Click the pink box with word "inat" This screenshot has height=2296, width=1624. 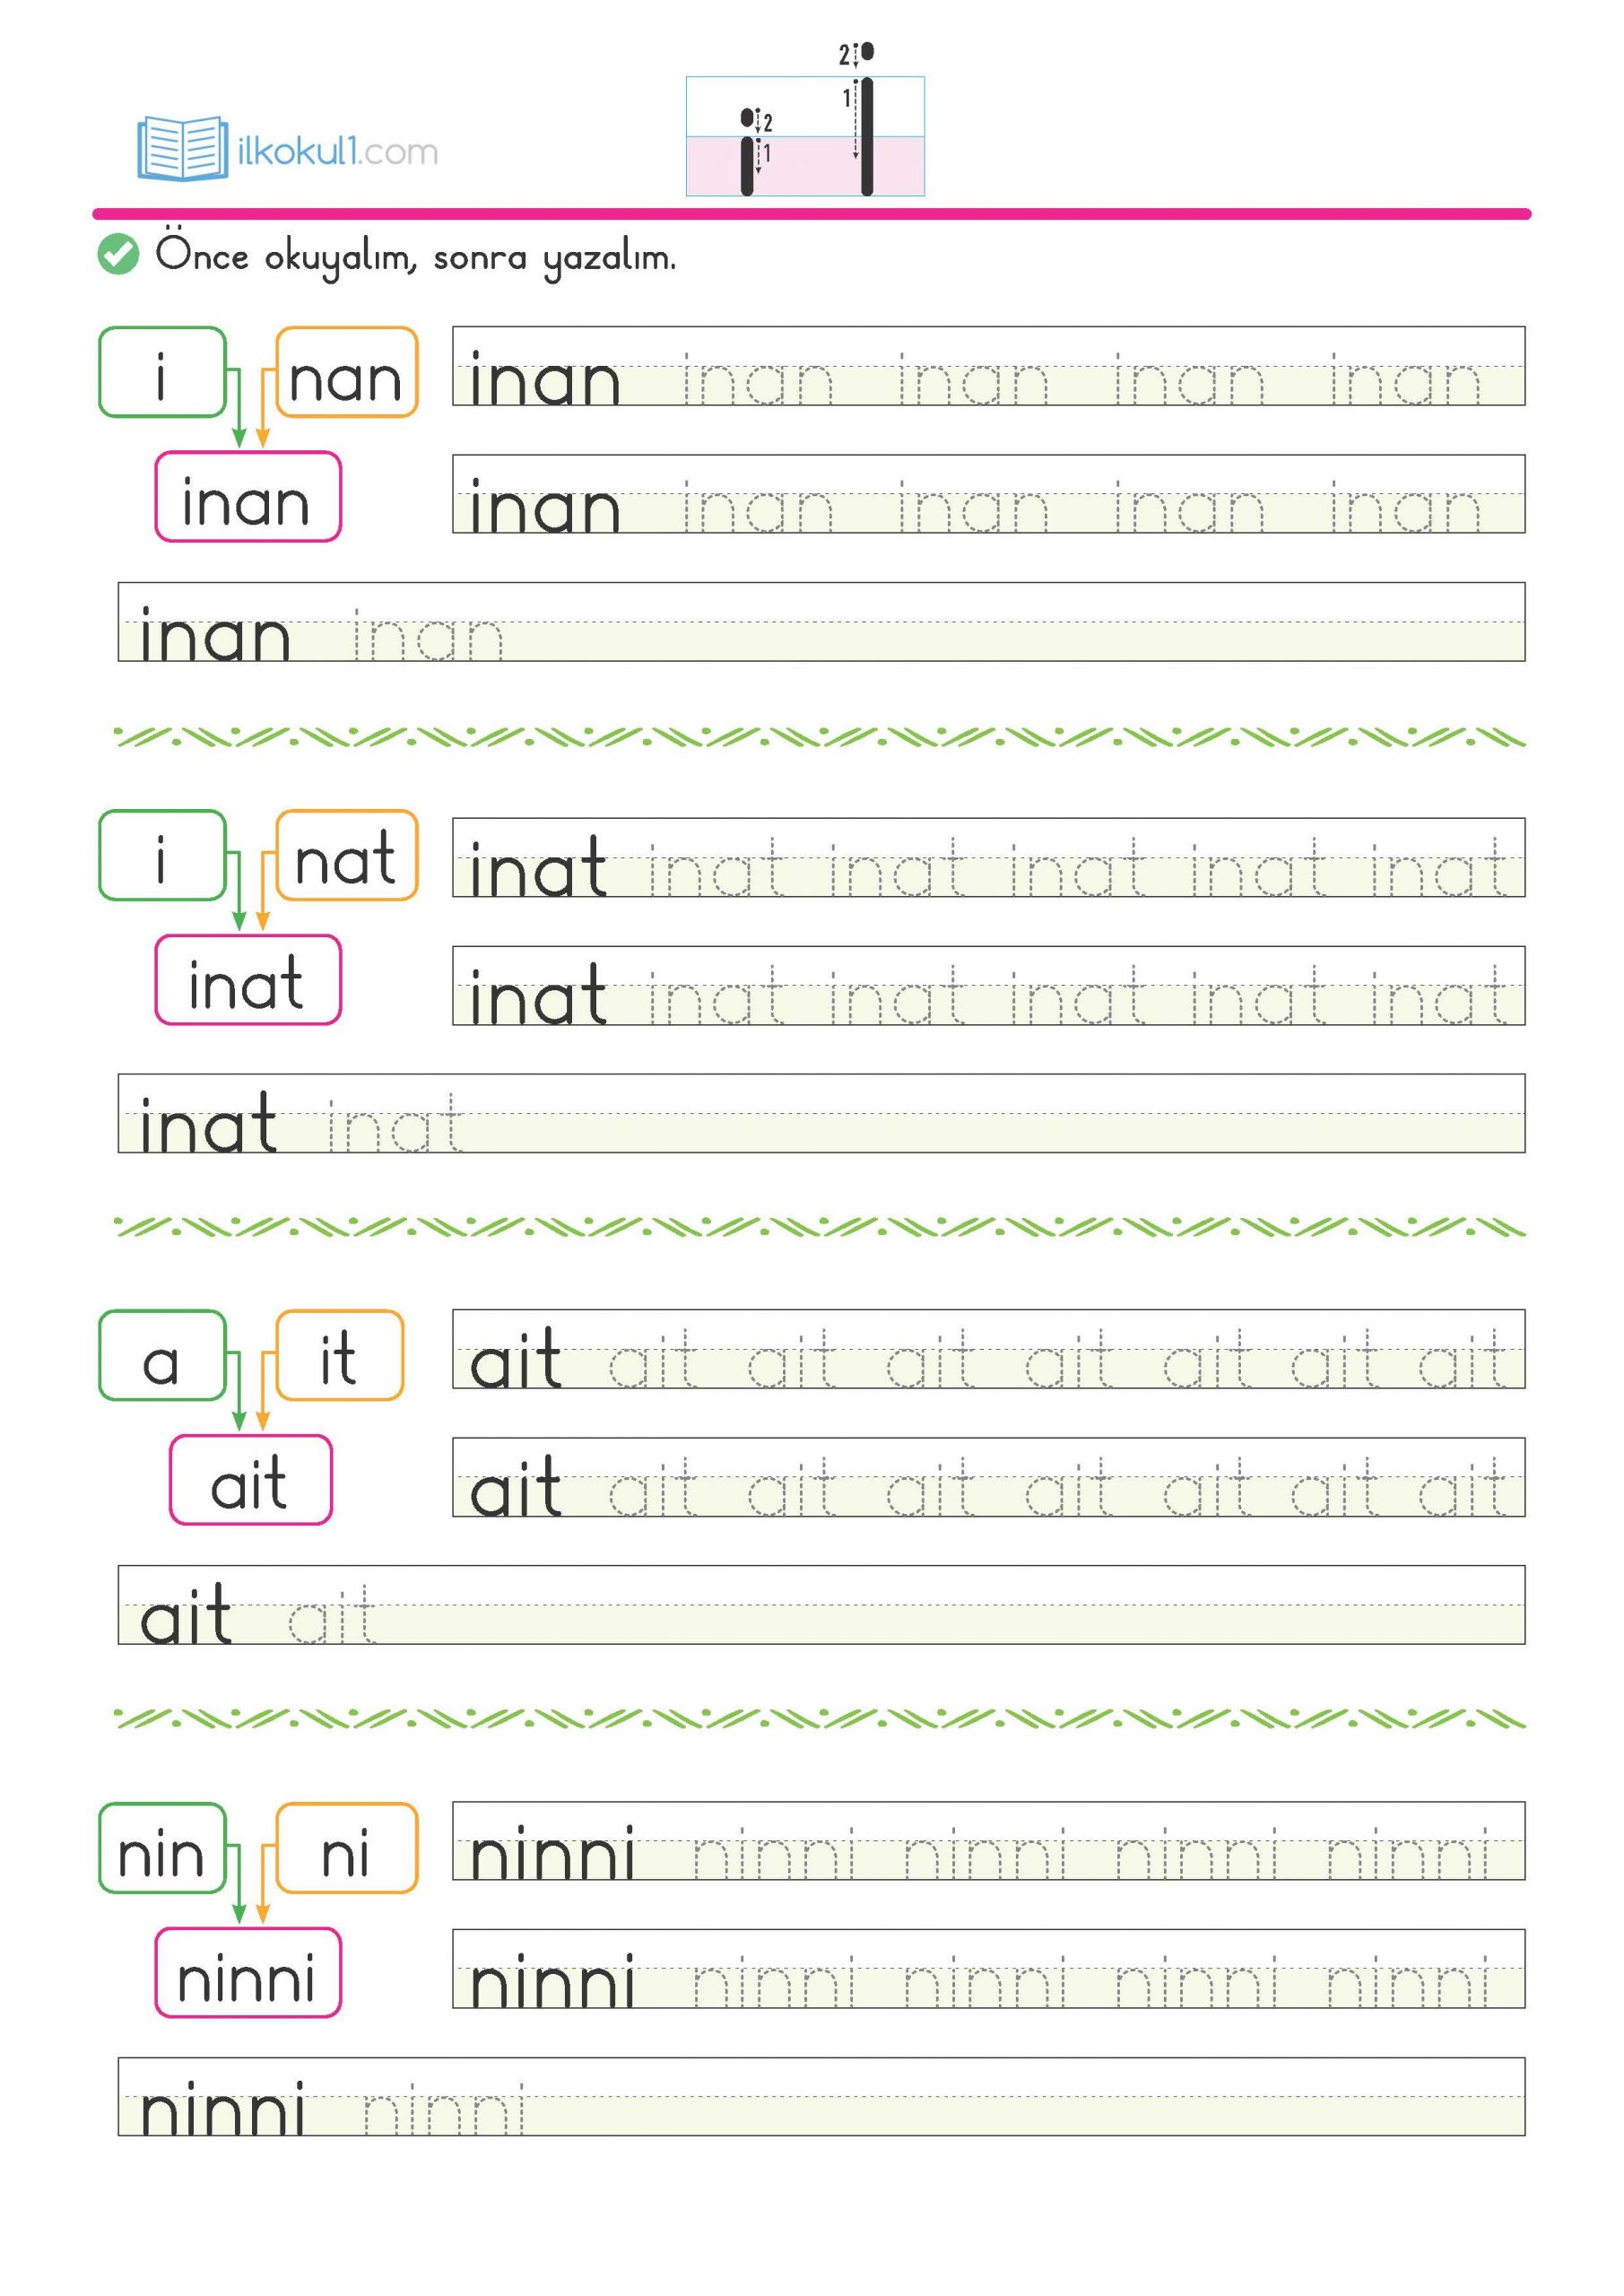(248, 980)
